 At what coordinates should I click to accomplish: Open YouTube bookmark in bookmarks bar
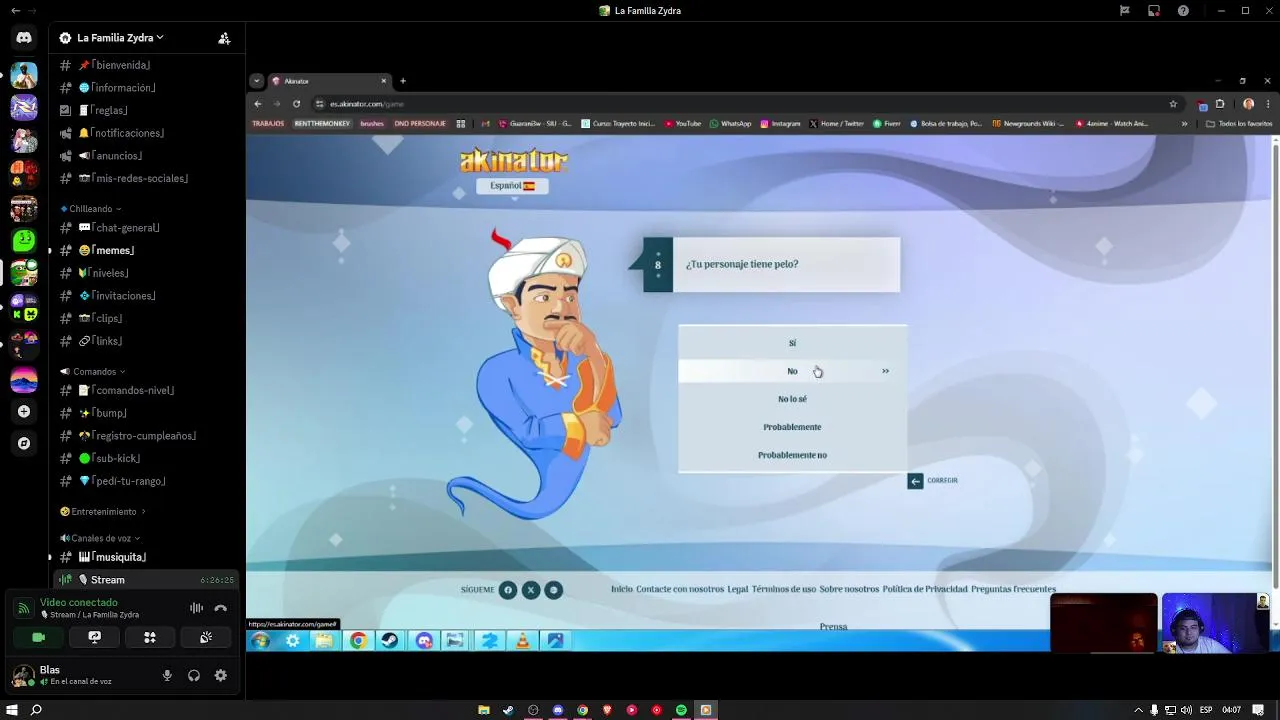pos(683,124)
